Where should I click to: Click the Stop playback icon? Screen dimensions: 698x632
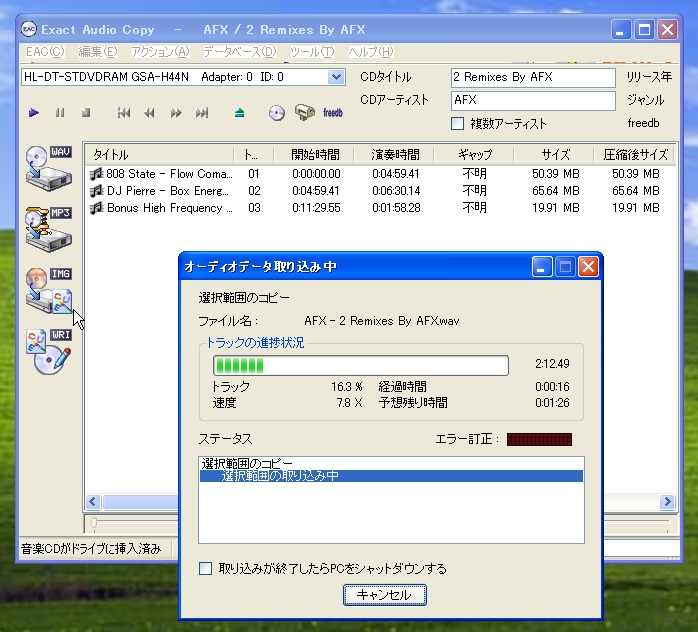86,113
